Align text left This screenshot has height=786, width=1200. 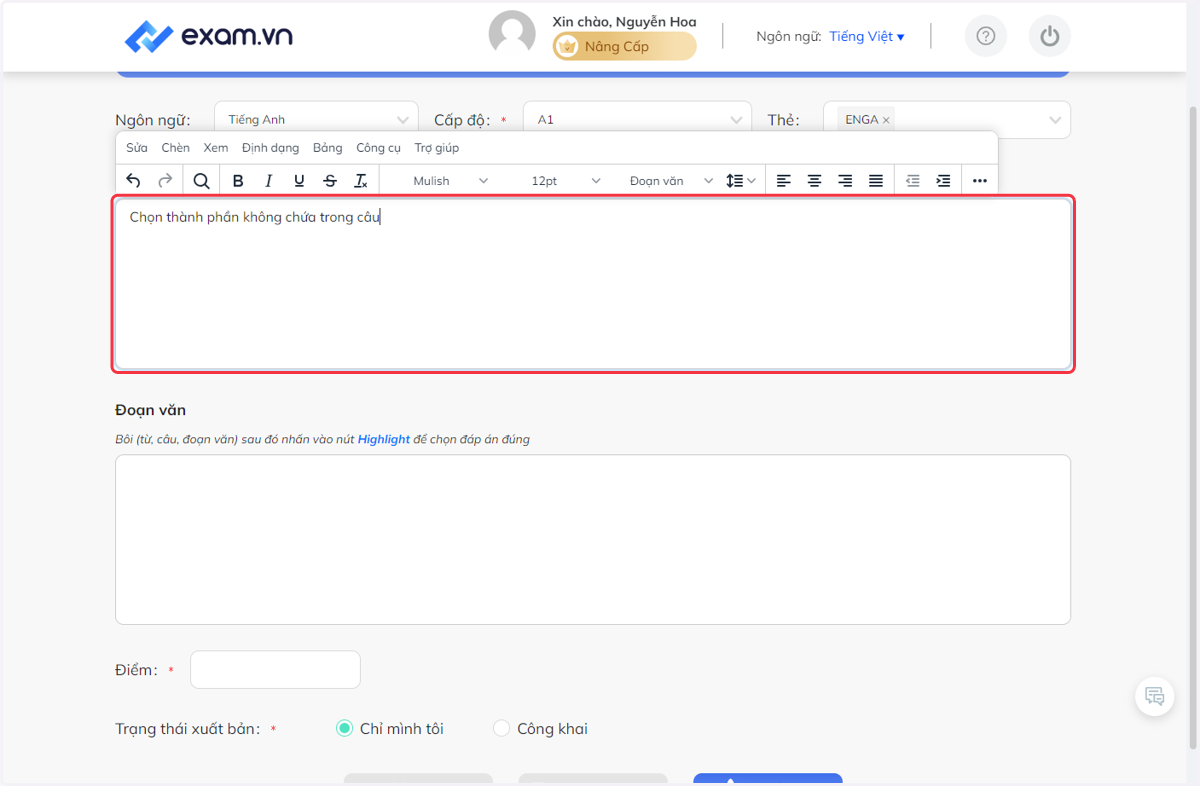coord(784,181)
